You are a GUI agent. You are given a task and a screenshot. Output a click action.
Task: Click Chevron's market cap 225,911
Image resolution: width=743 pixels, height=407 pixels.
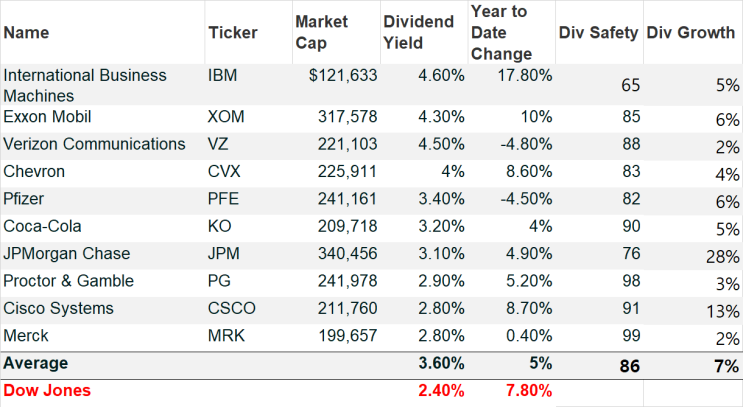pyautogui.click(x=347, y=172)
